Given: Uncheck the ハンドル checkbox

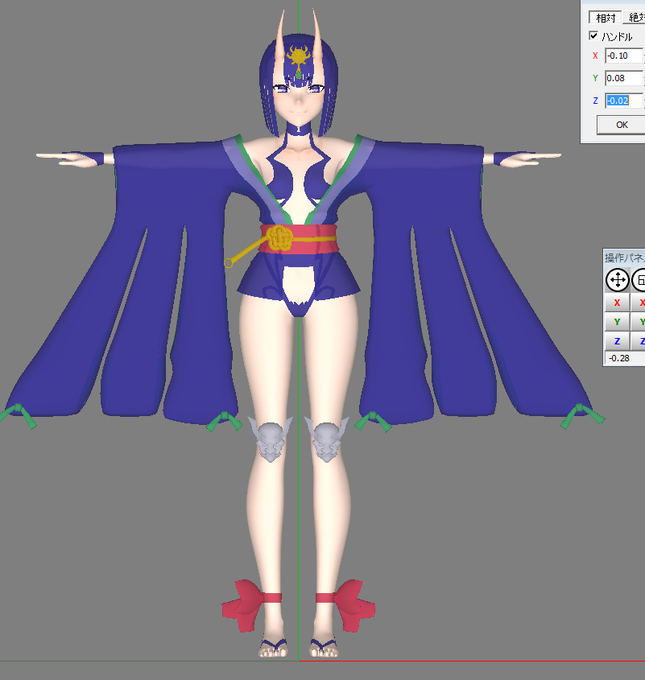Looking at the screenshot, I should [x=593, y=36].
